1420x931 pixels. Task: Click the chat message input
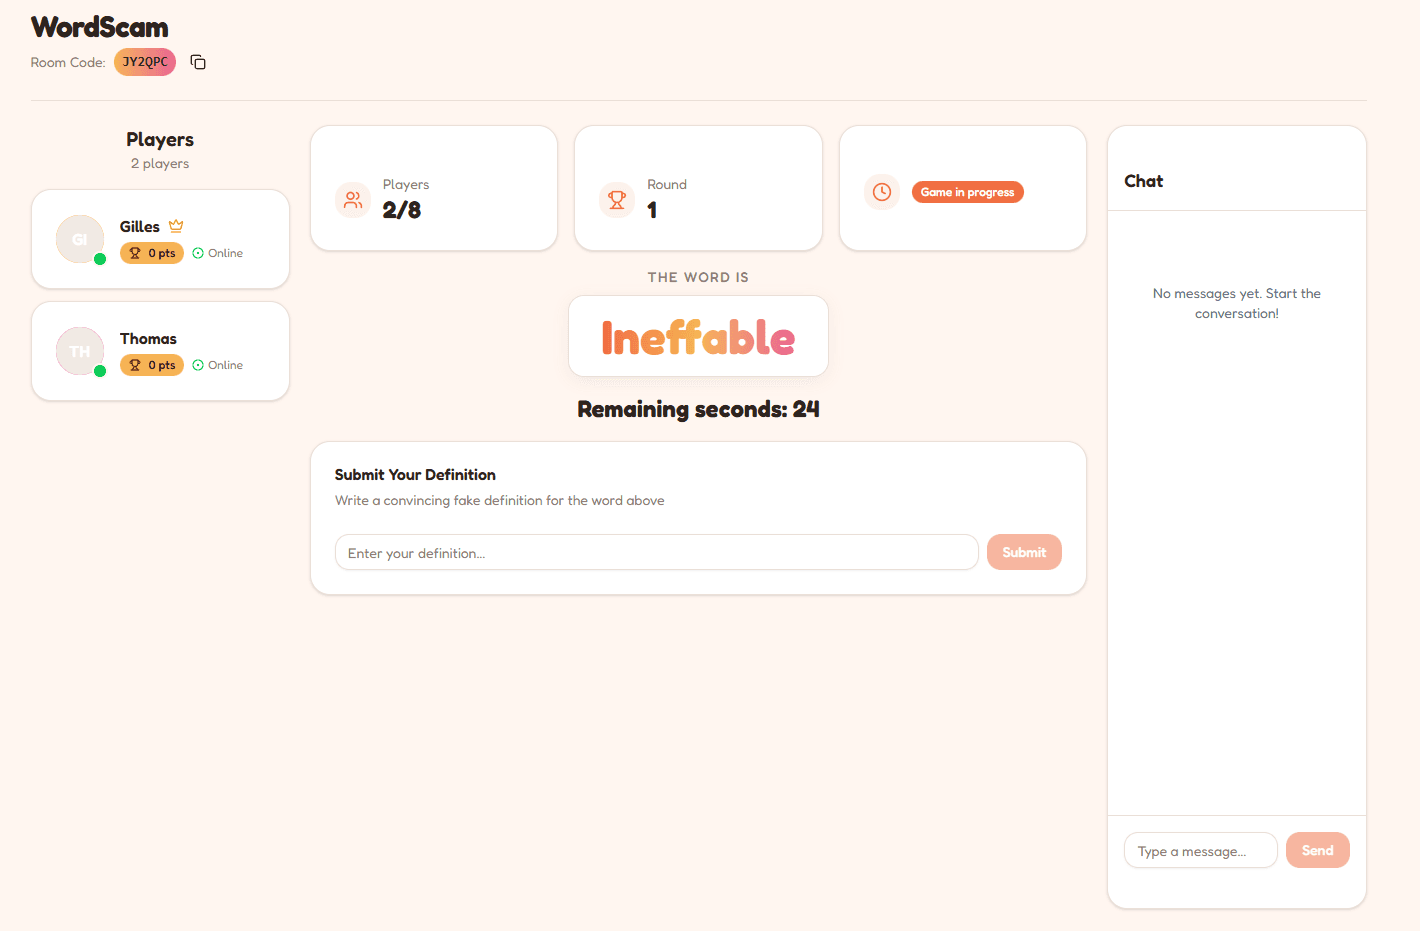[x=1200, y=850]
